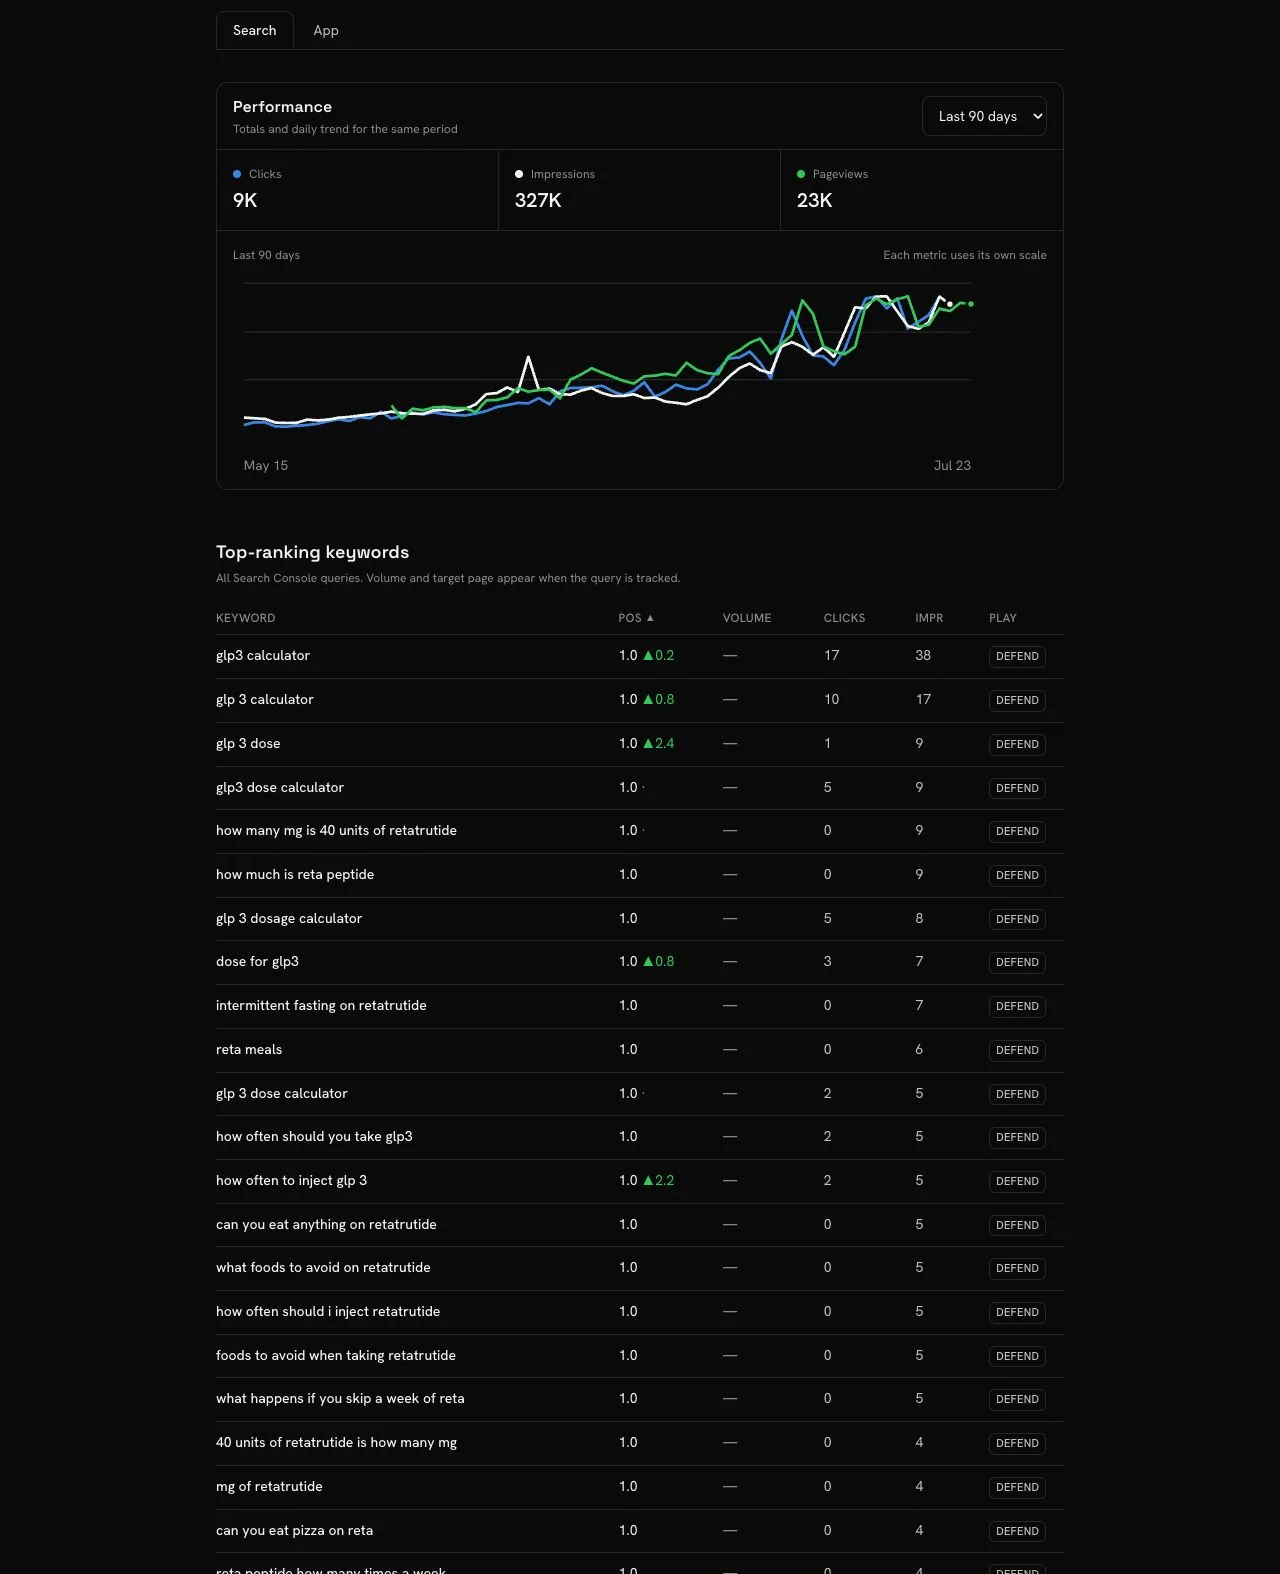
Task: Sort by the KEYWORD column header
Action: 245,618
